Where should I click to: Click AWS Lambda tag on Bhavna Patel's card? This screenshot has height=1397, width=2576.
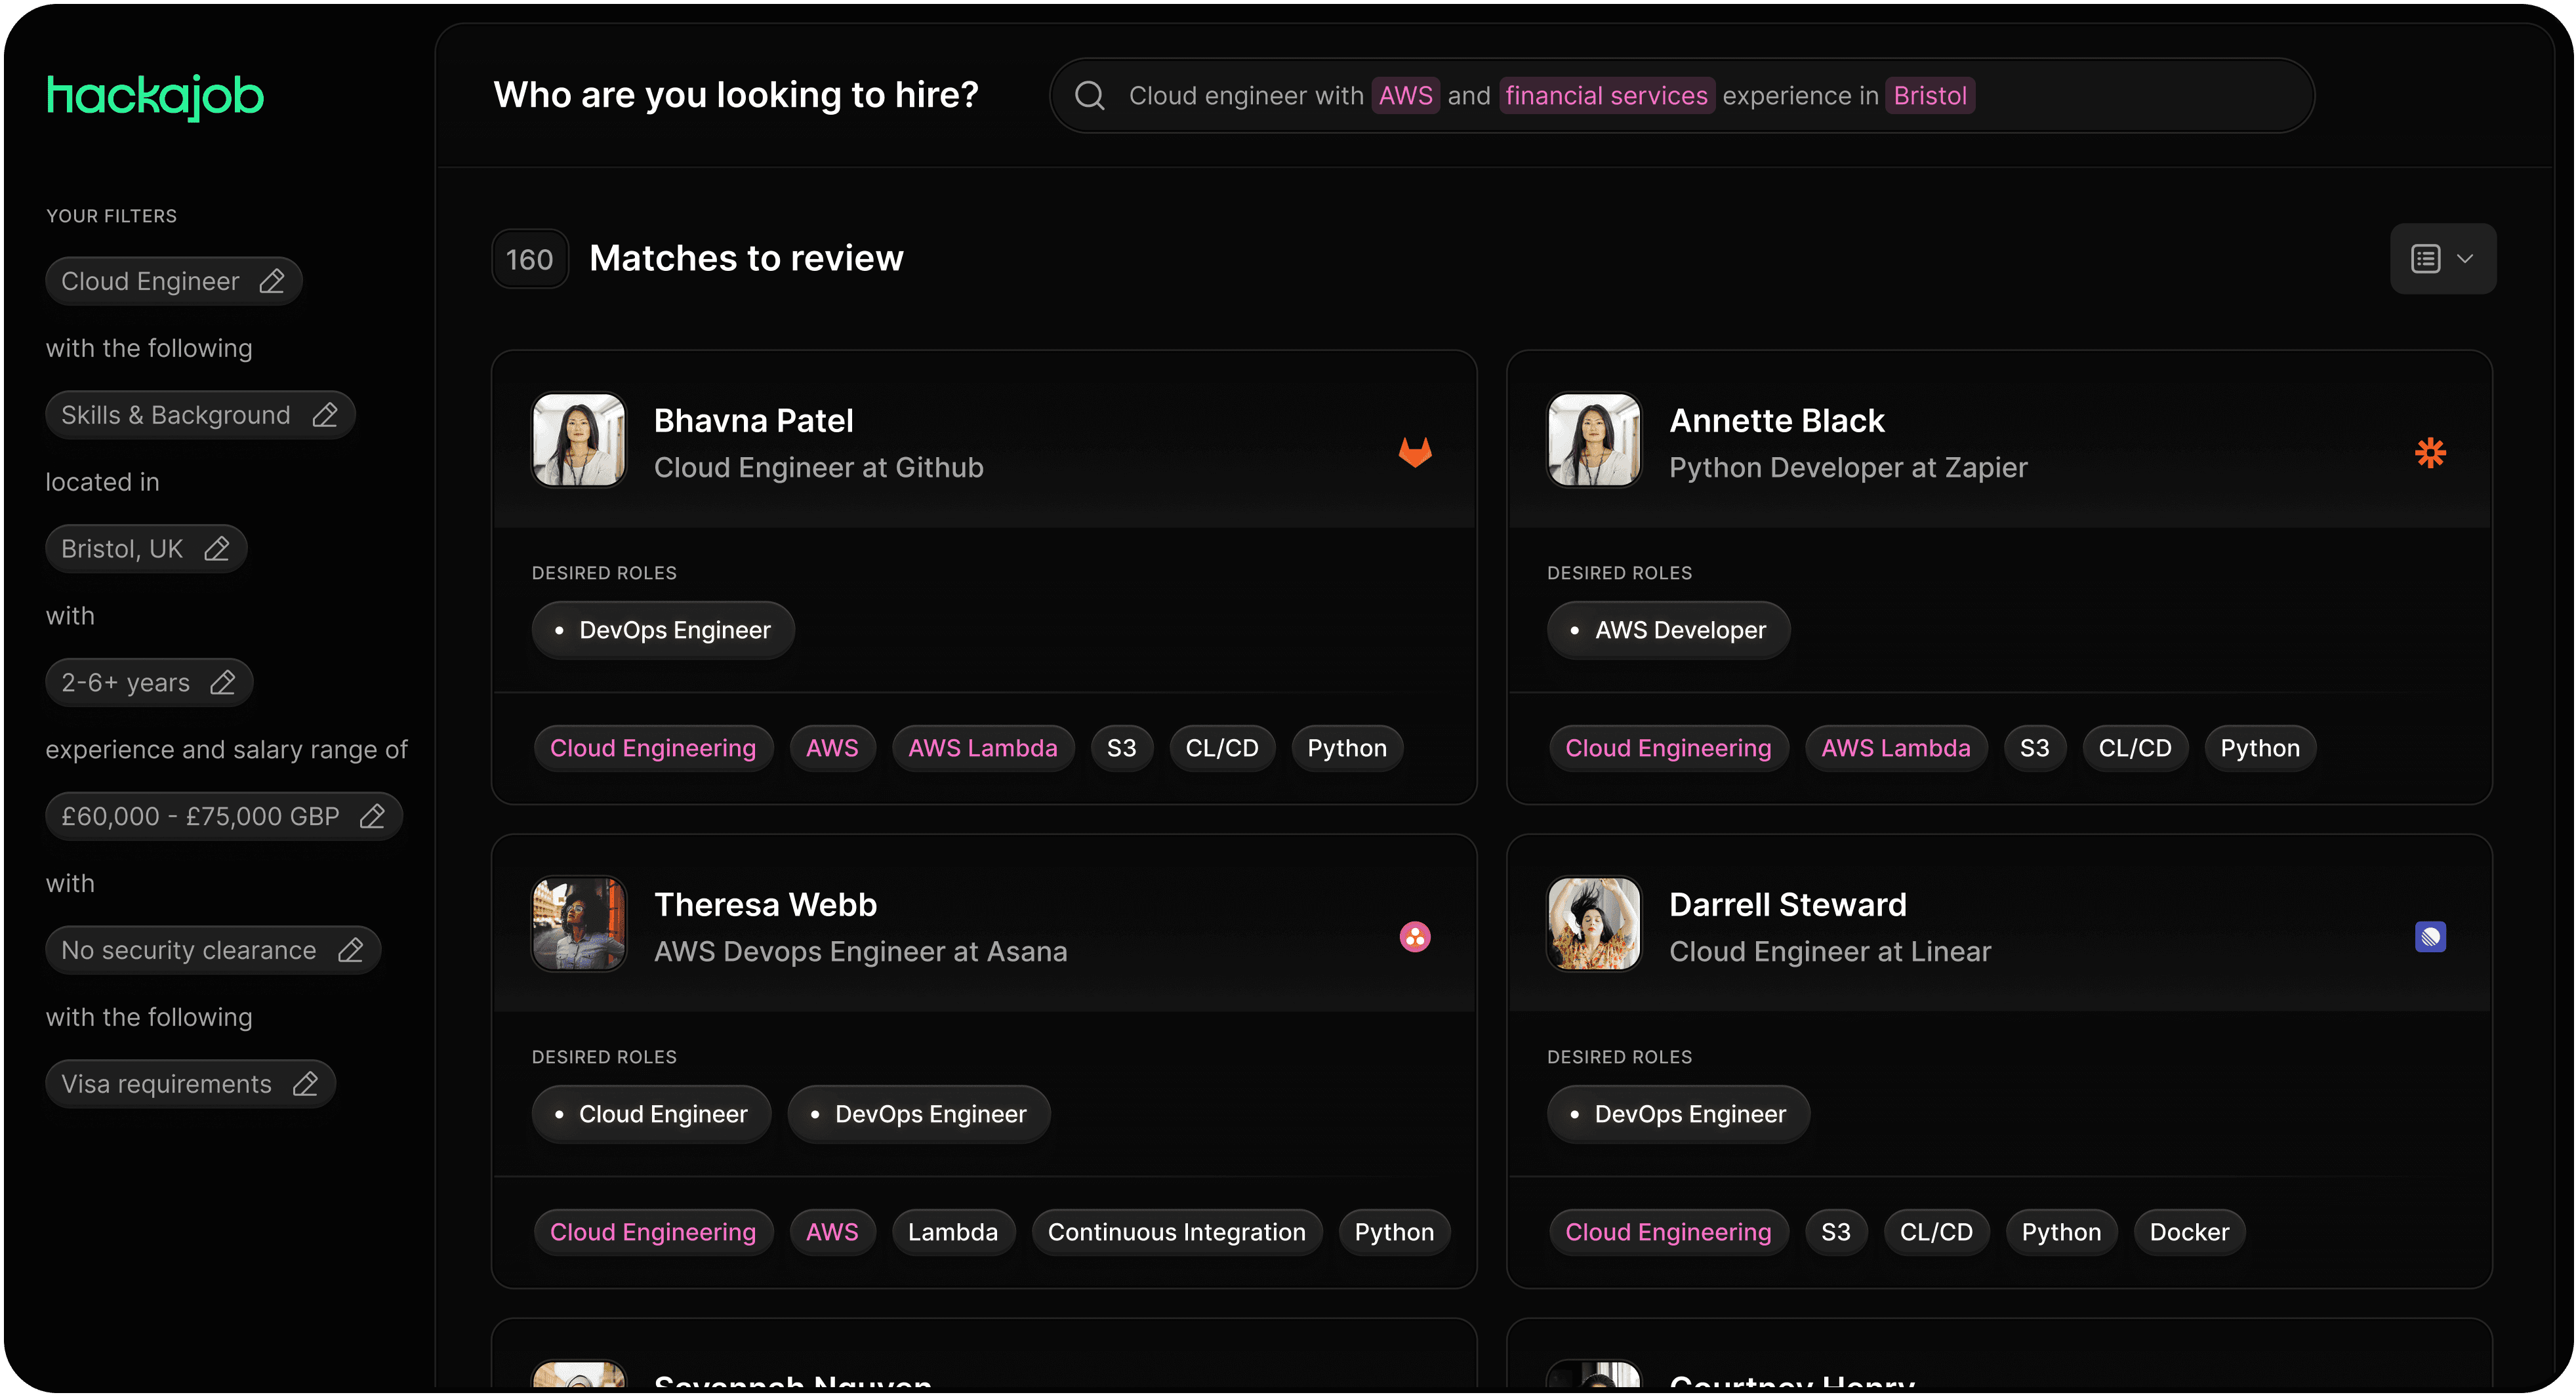coord(983,749)
